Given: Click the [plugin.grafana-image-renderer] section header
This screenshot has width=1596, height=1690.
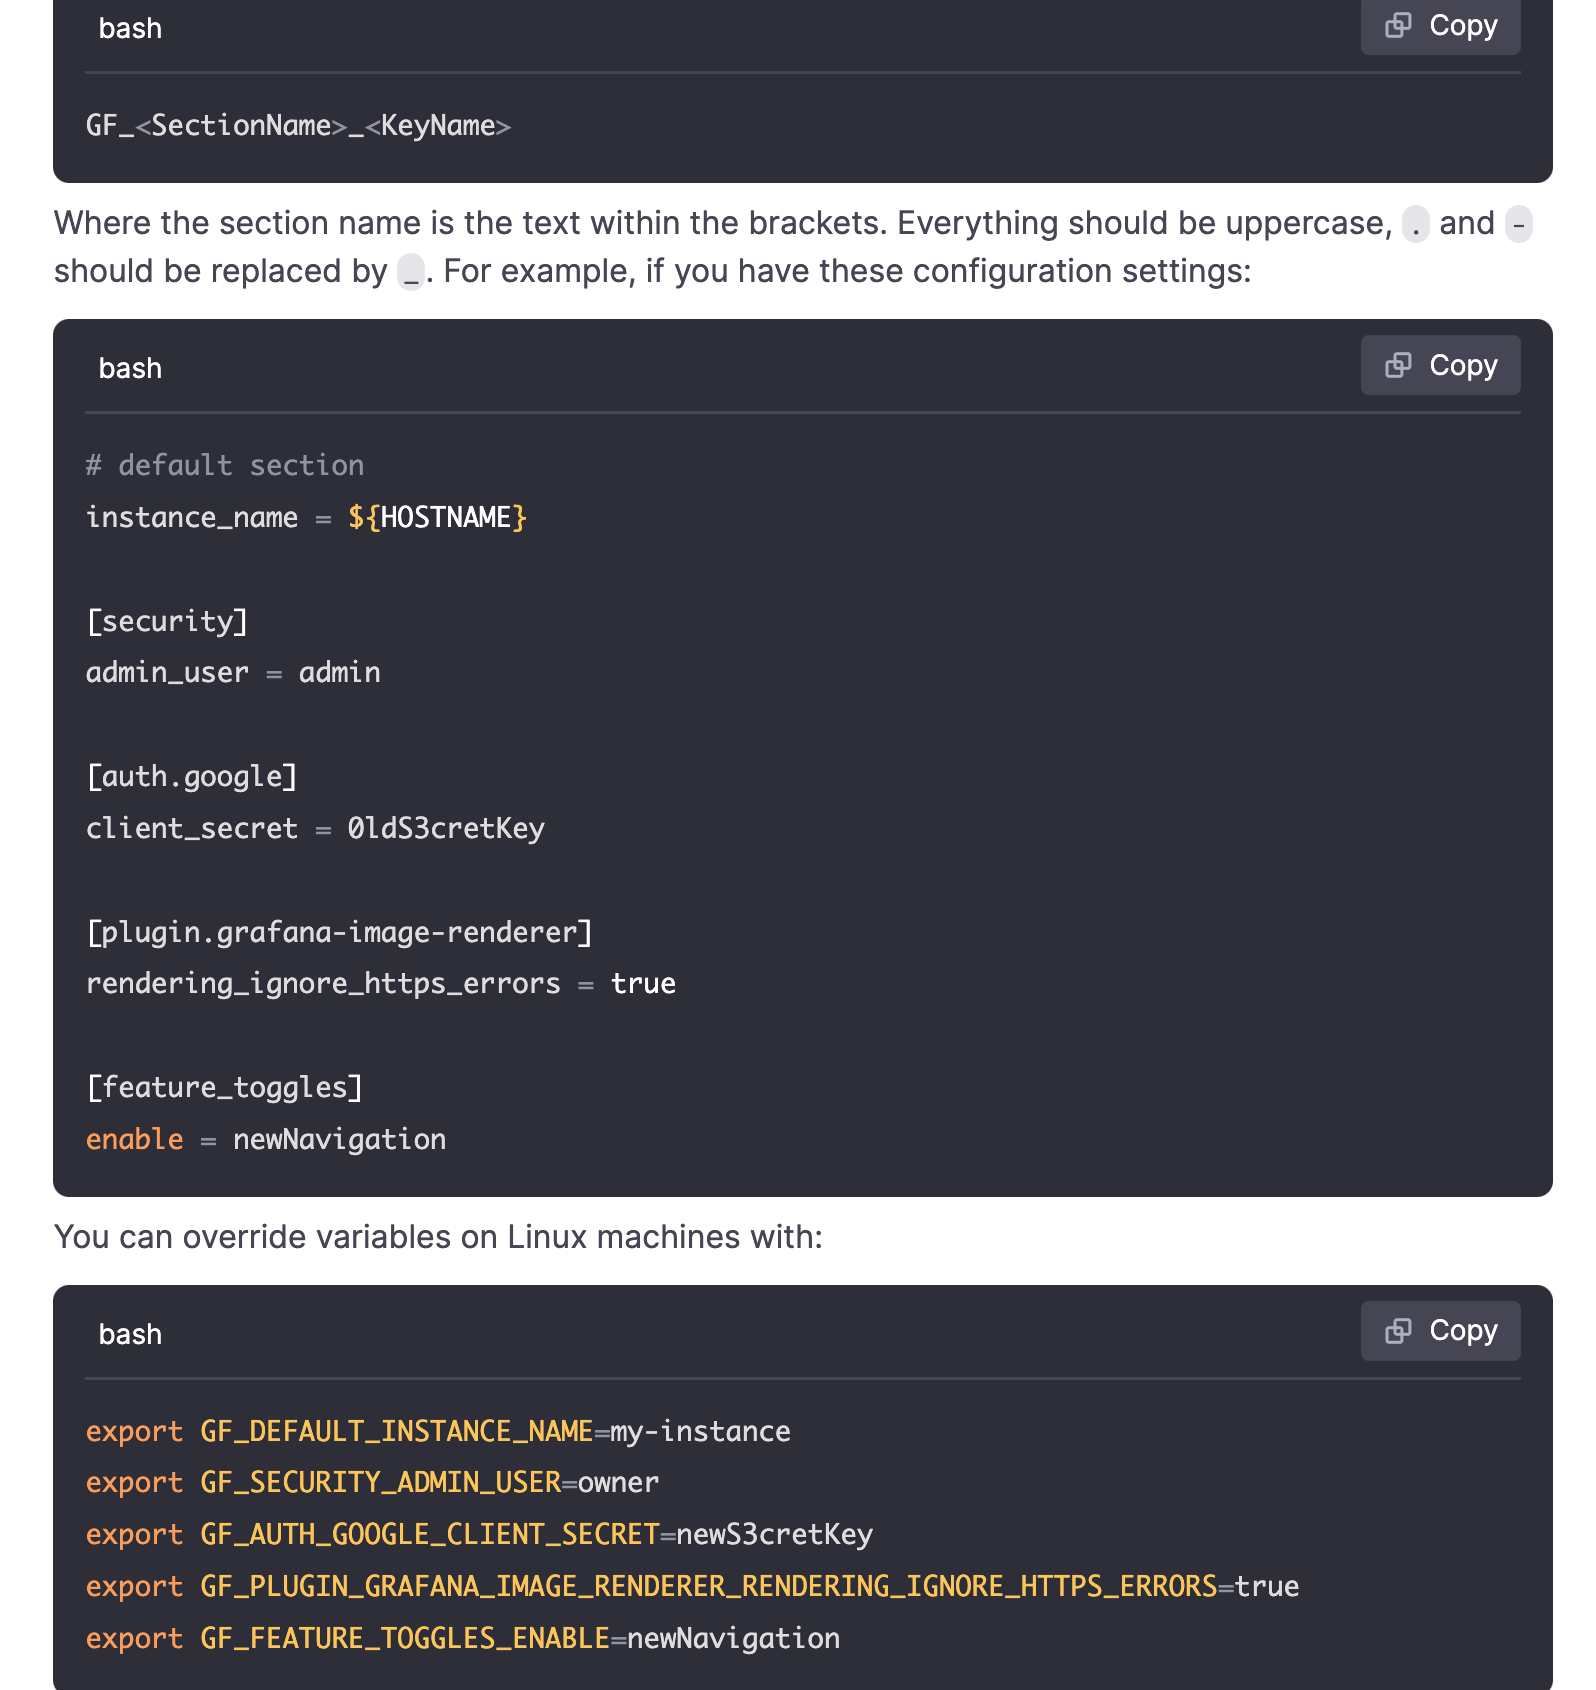Looking at the screenshot, I should [339, 933].
